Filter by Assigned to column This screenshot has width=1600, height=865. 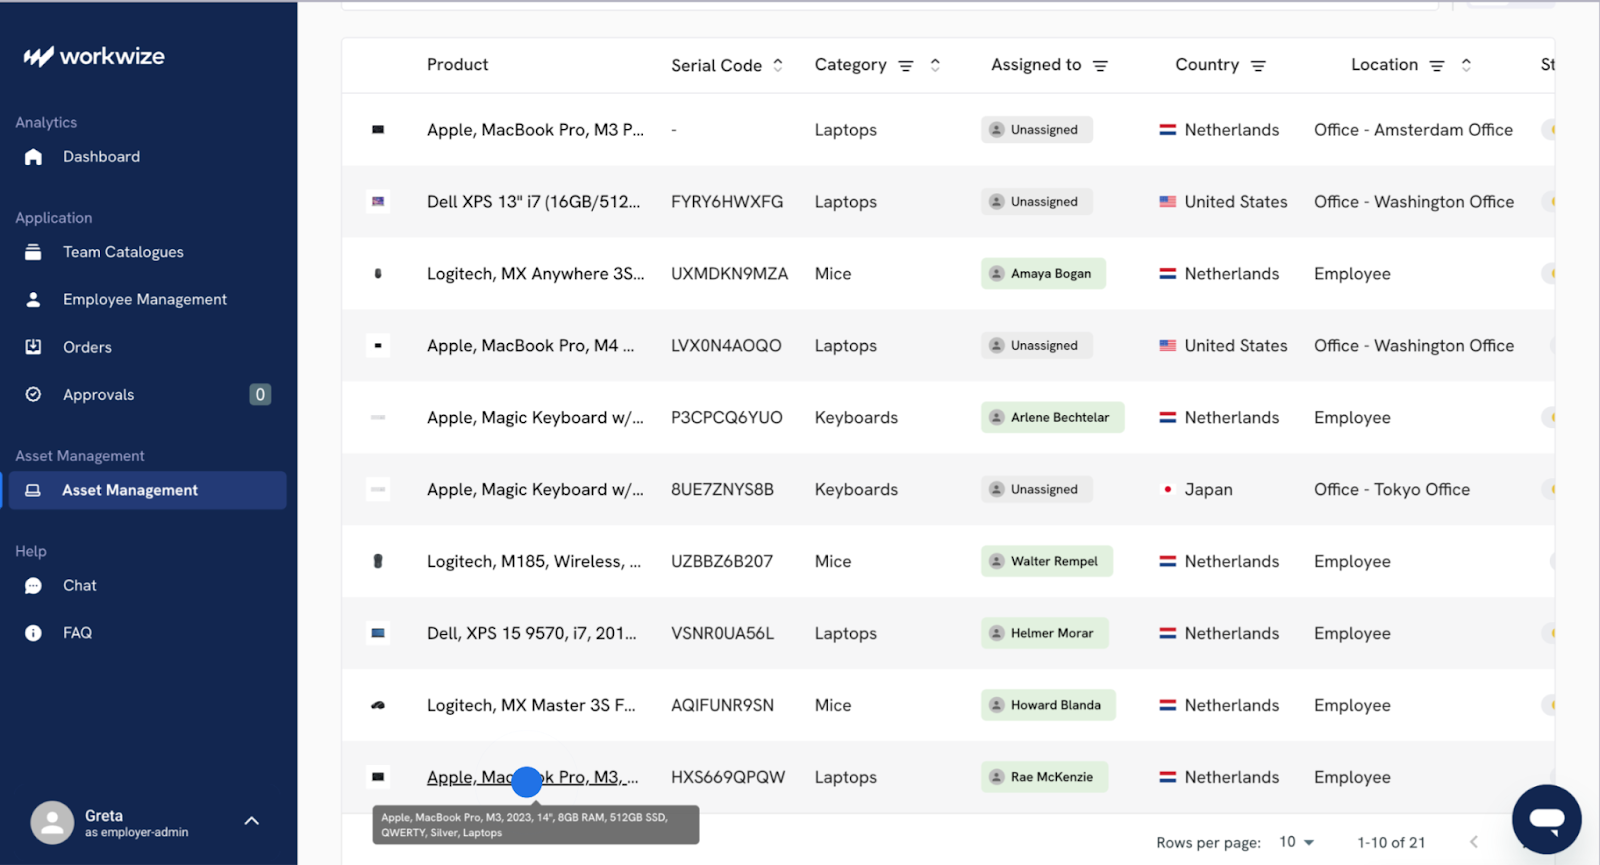[x=1100, y=66]
